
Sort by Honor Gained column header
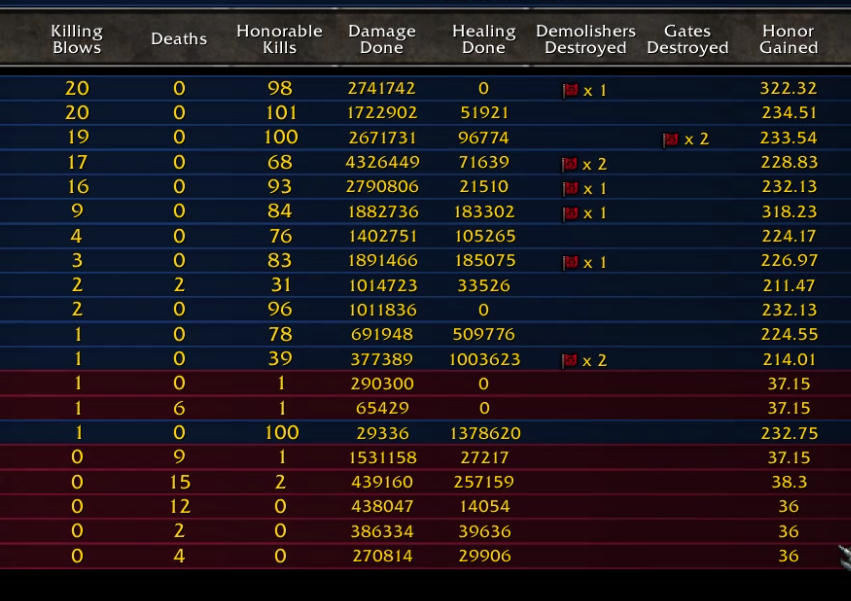click(789, 39)
